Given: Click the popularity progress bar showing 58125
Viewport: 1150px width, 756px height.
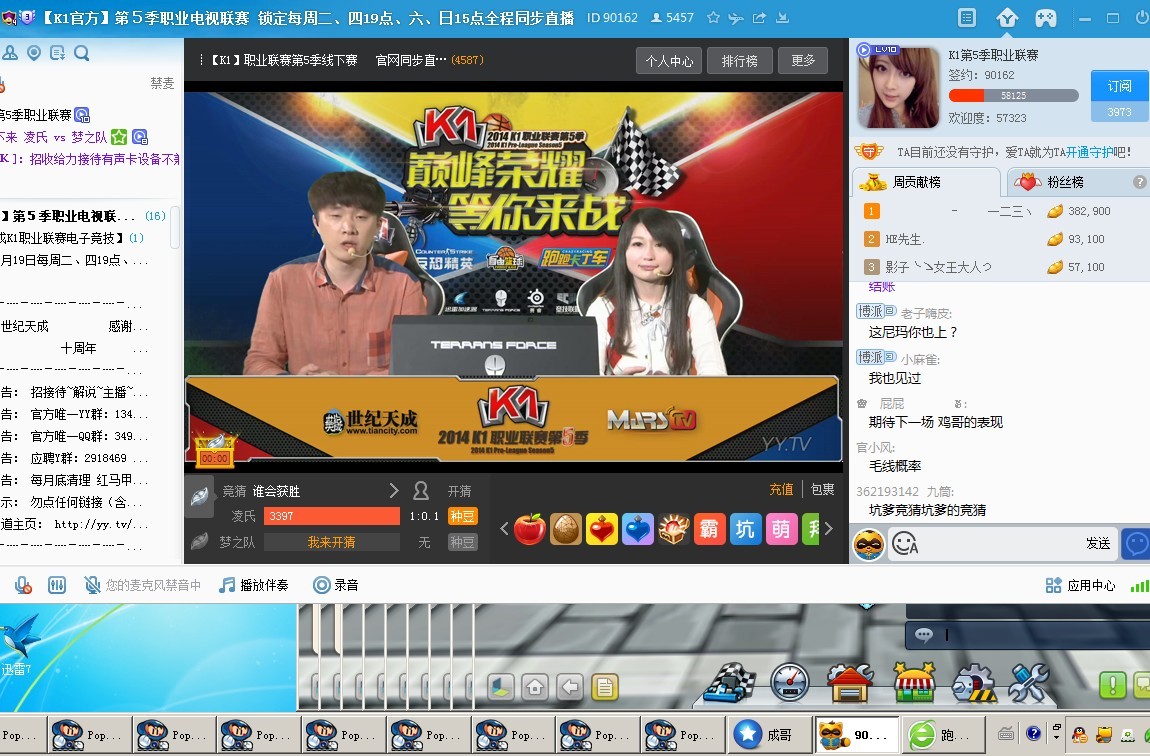Looking at the screenshot, I should tap(1014, 95).
